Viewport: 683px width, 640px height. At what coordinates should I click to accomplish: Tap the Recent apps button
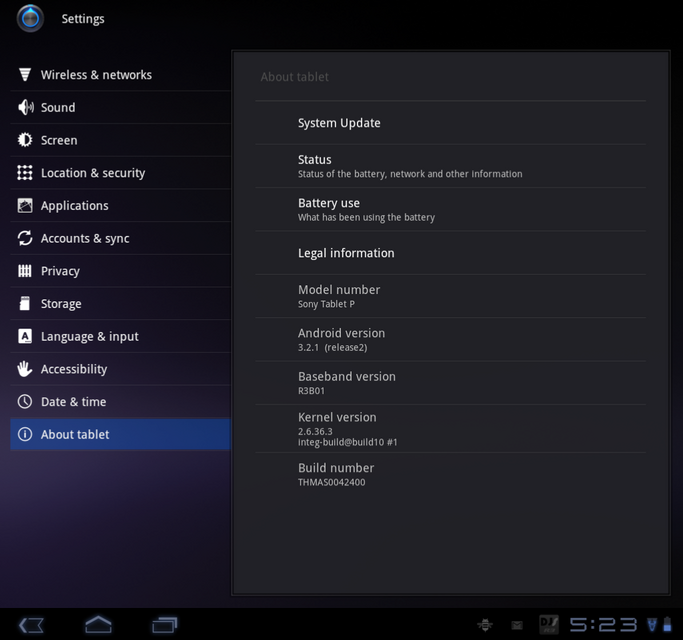tap(165, 625)
